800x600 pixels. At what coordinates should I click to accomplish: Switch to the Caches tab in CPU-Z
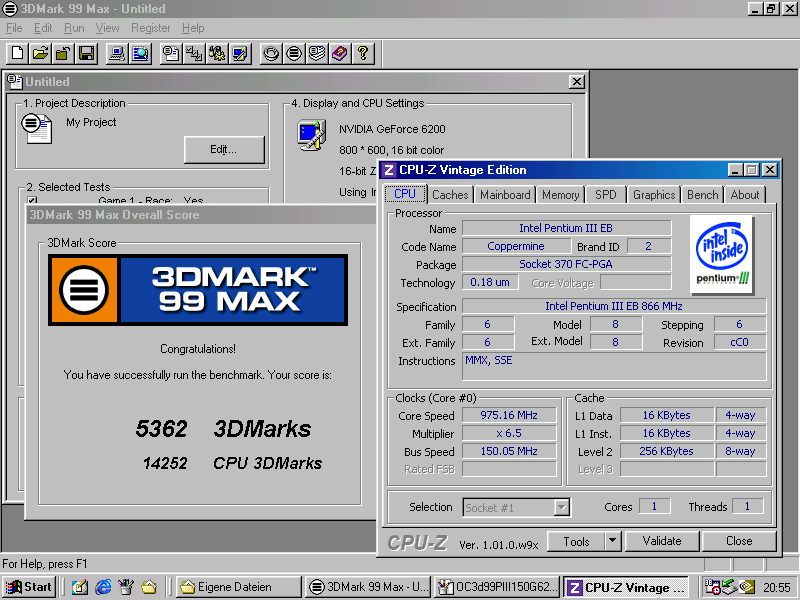coord(450,195)
